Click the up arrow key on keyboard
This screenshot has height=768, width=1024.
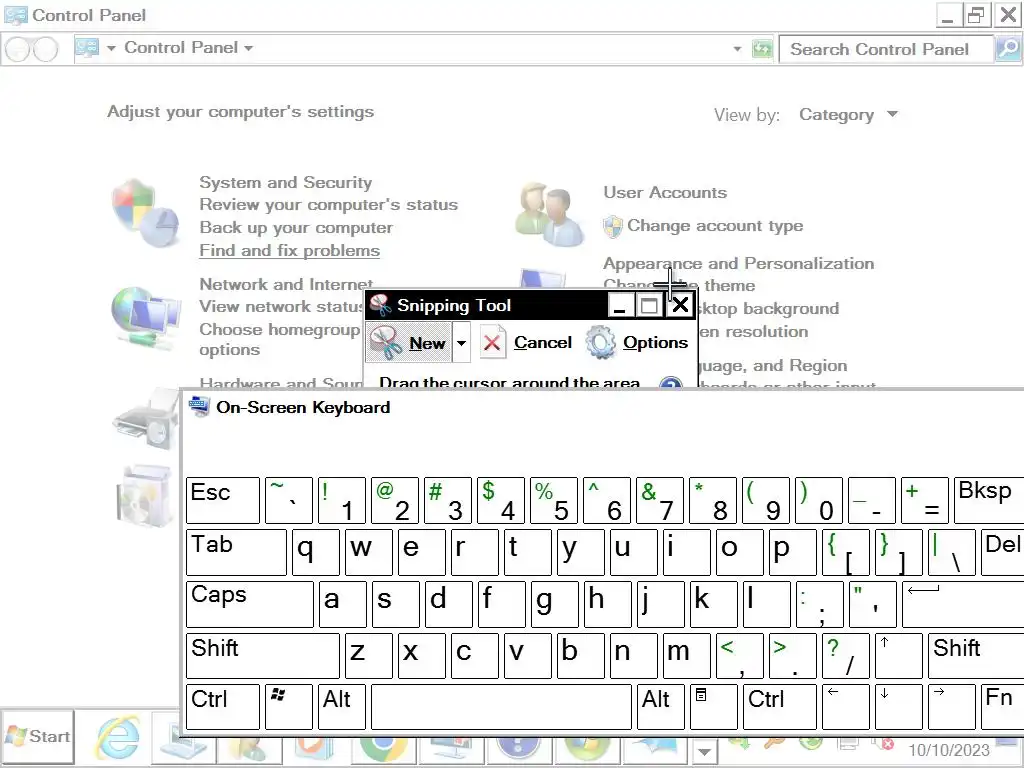click(898, 656)
